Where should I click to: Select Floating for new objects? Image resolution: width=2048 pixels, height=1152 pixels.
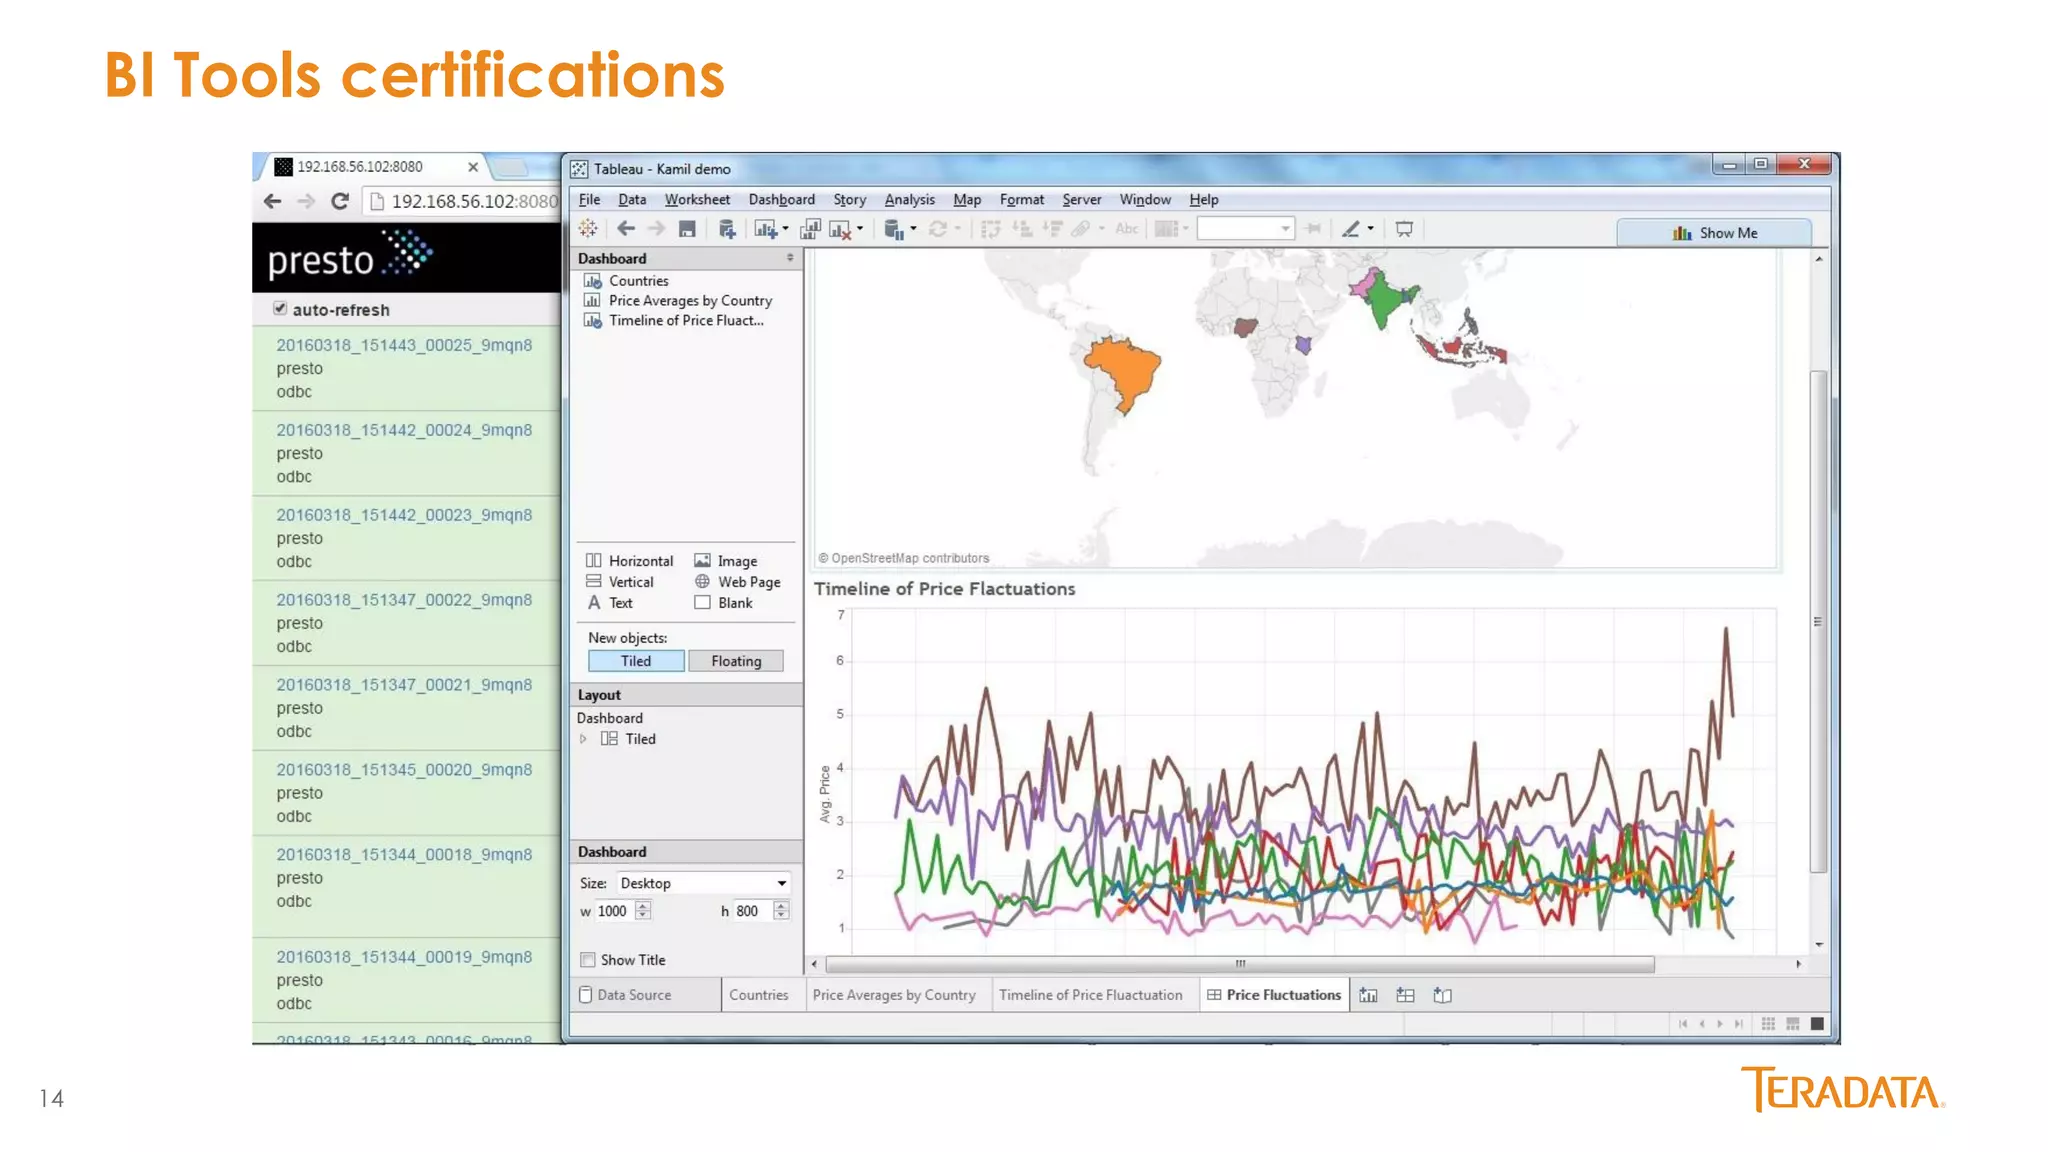736,661
